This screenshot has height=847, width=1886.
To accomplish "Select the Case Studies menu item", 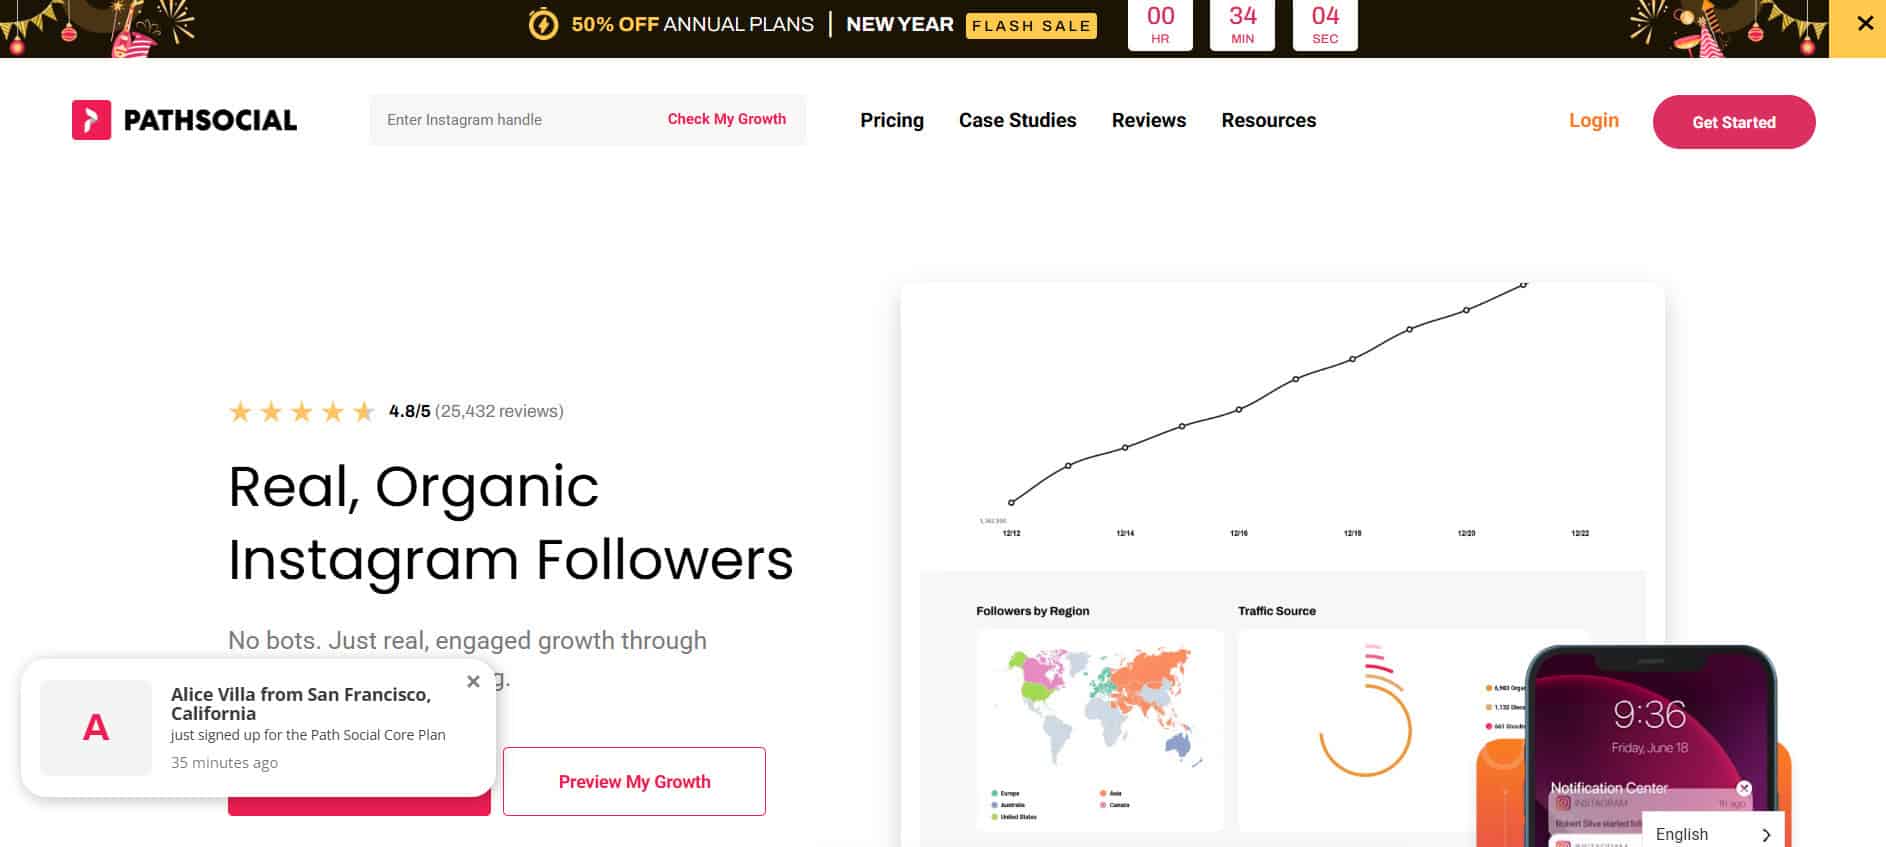I will click(1017, 120).
